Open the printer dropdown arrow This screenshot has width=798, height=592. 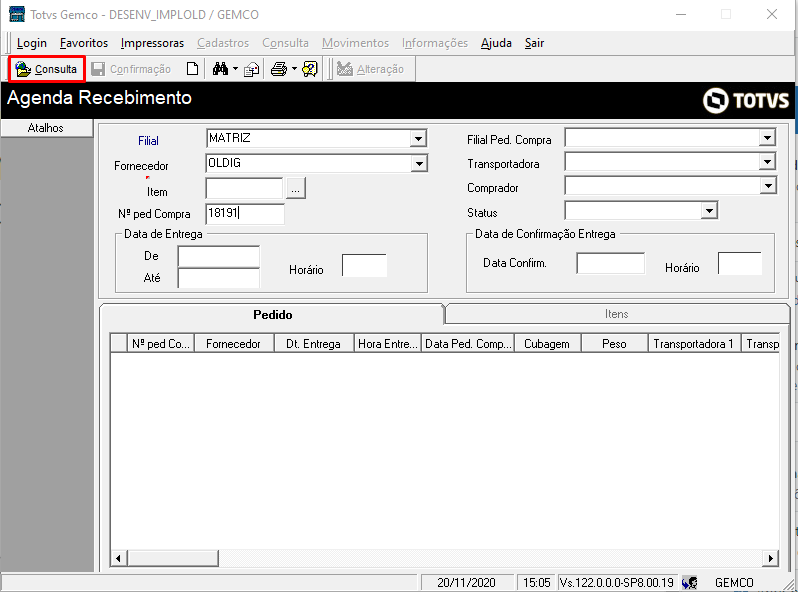[x=294, y=69]
